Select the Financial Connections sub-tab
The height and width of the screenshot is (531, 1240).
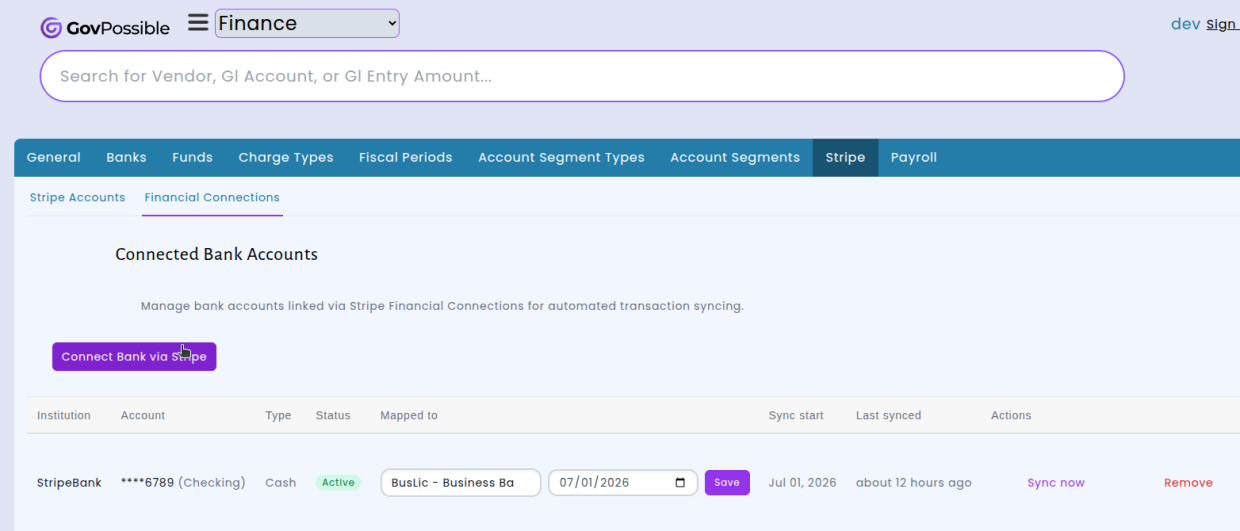click(x=212, y=197)
